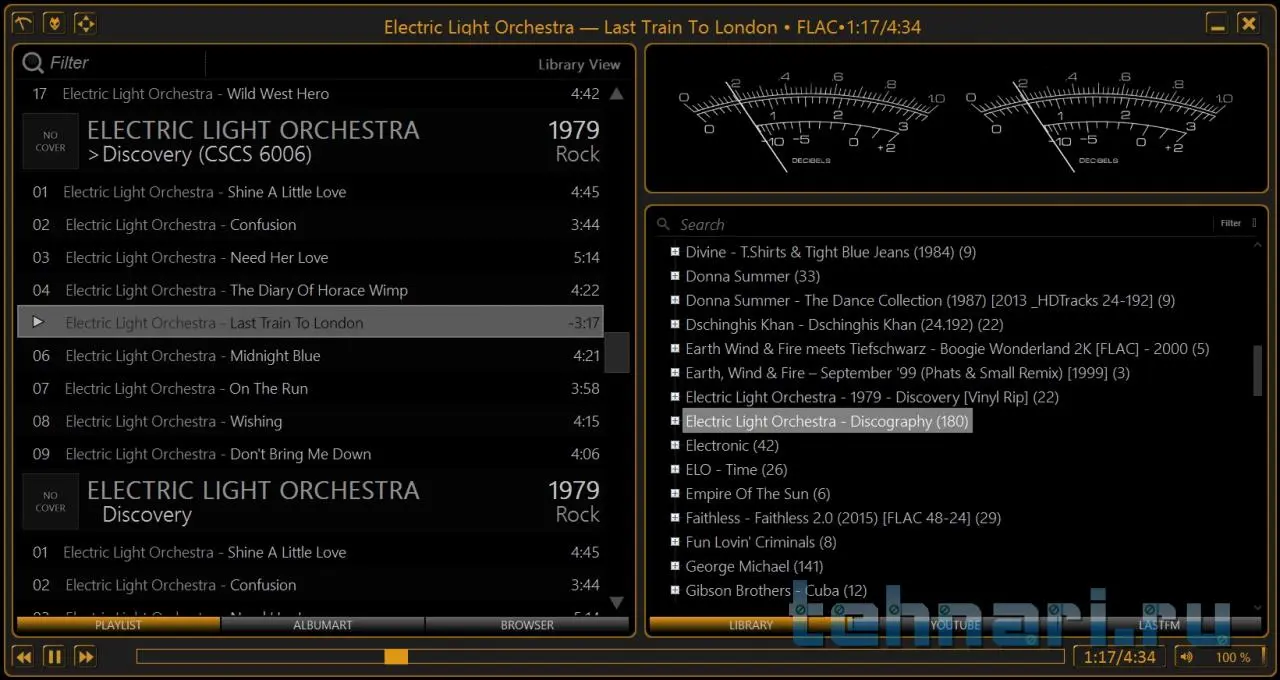
Task: Select ELO 1979 Discovery [Vinyl Rip] item
Action: point(871,397)
